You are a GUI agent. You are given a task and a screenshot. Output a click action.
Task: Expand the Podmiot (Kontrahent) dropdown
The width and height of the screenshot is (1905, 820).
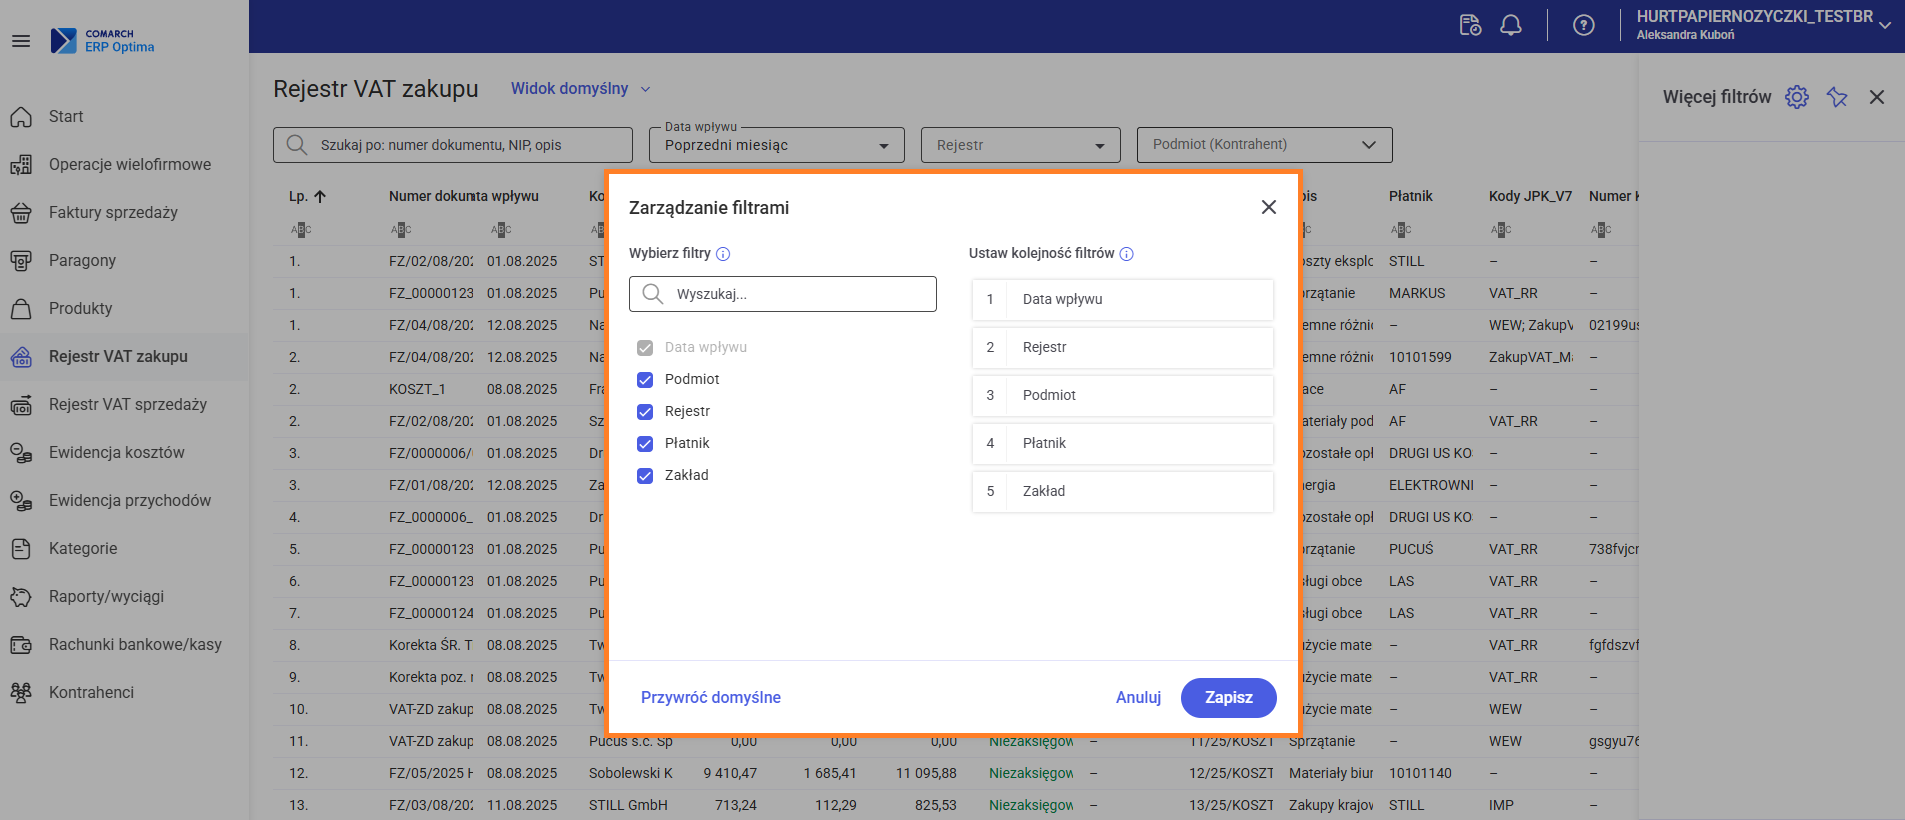(1264, 145)
